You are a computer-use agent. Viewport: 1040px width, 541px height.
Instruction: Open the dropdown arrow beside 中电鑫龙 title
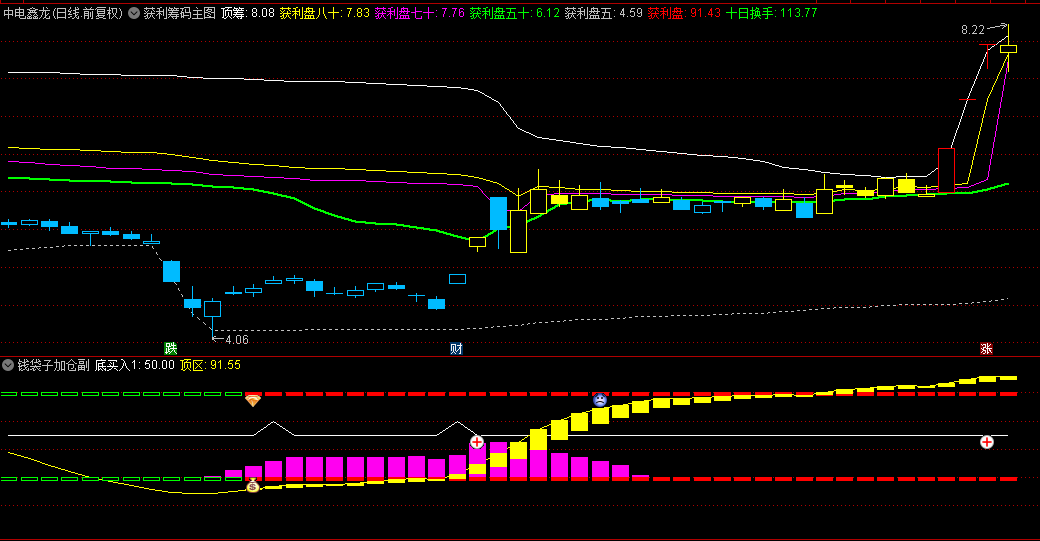(134, 13)
